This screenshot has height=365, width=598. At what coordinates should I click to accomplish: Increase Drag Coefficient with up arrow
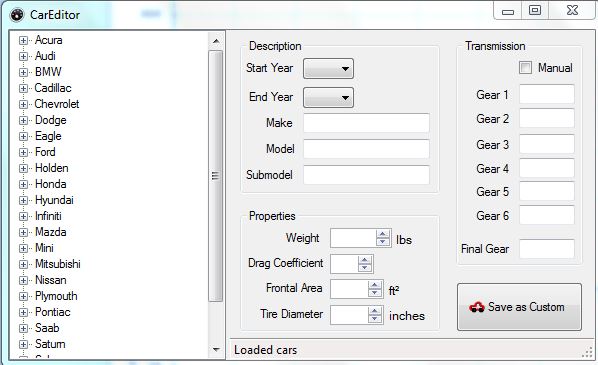pos(365,260)
